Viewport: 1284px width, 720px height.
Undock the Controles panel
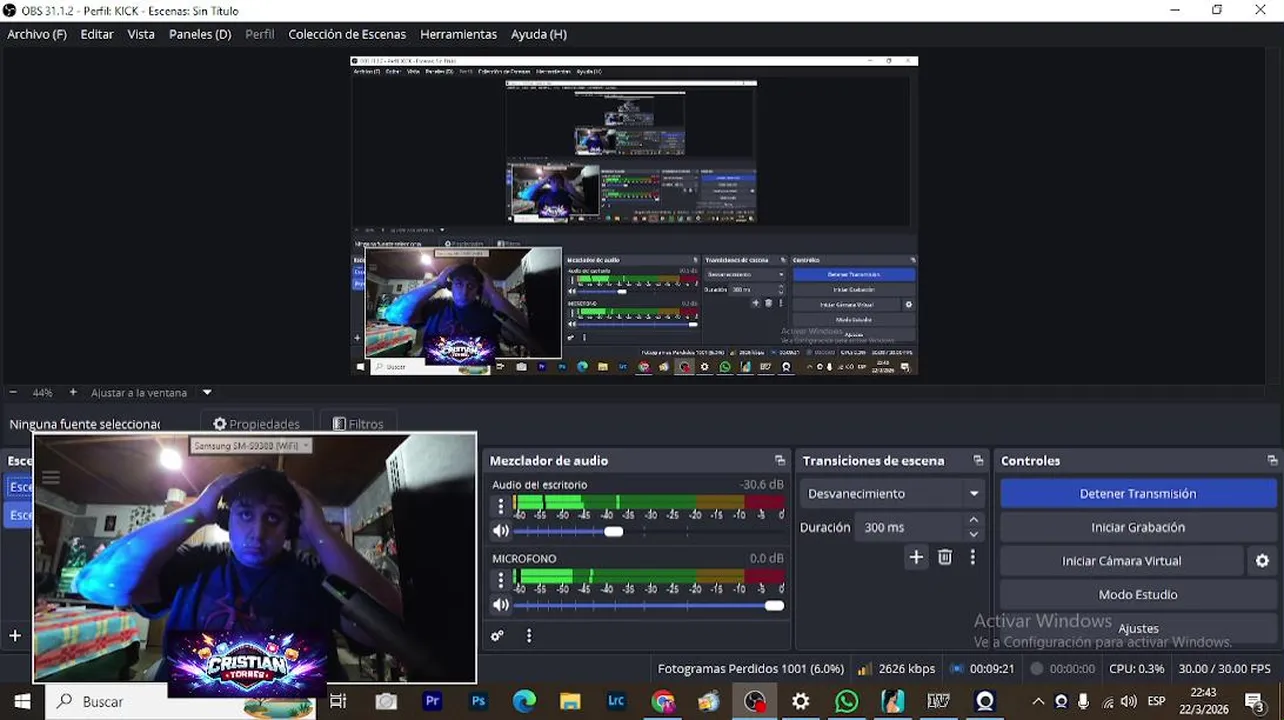click(1272, 461)
